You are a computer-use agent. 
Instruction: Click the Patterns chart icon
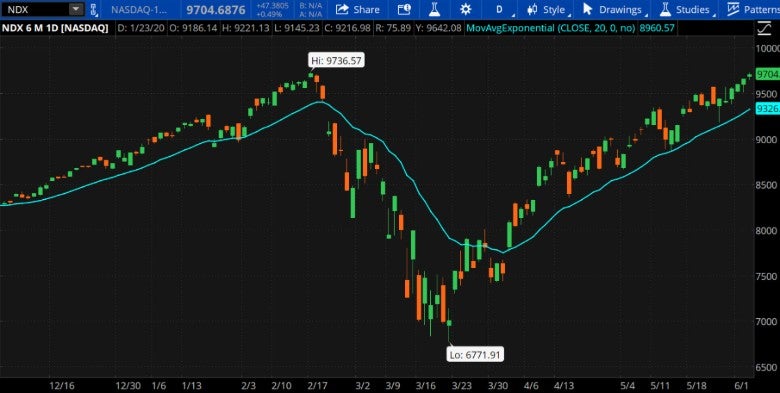pyautogui.click(x=733, y=9)
